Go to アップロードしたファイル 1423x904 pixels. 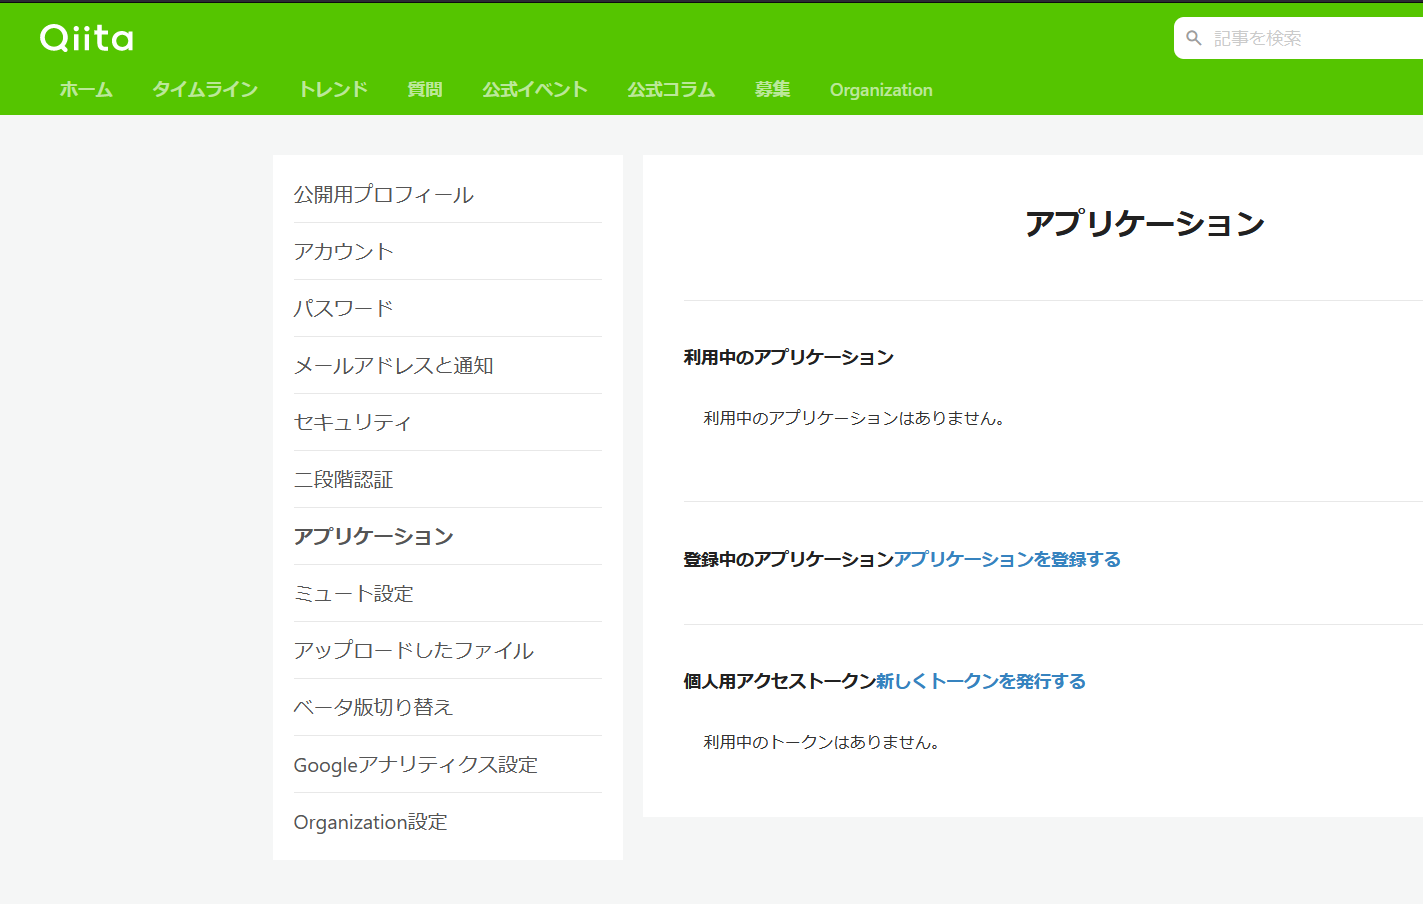pyautogui.click(x=447, y=650)
